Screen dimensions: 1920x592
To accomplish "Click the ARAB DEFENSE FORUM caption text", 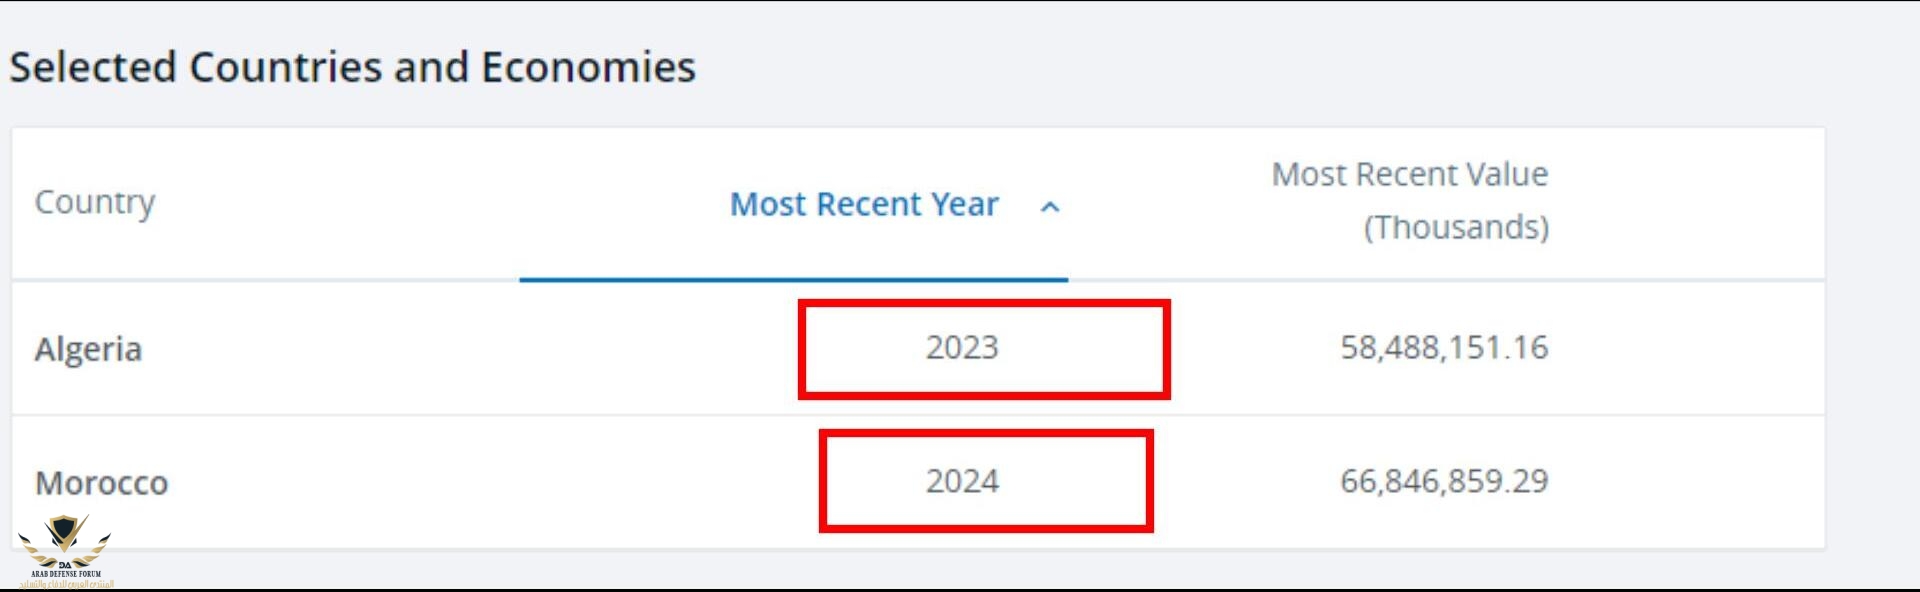I will (x=66, y=574).
